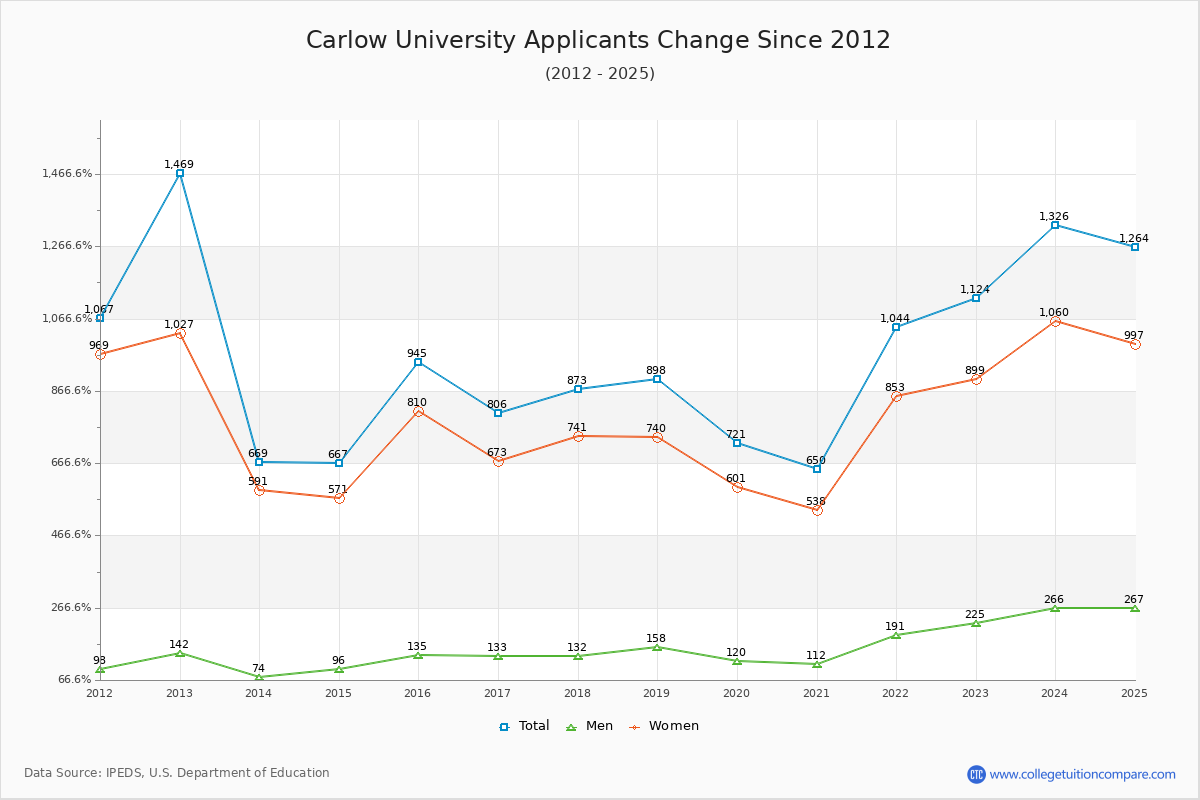Click the Men 2018 data point labeled 132

pos(578,656)
